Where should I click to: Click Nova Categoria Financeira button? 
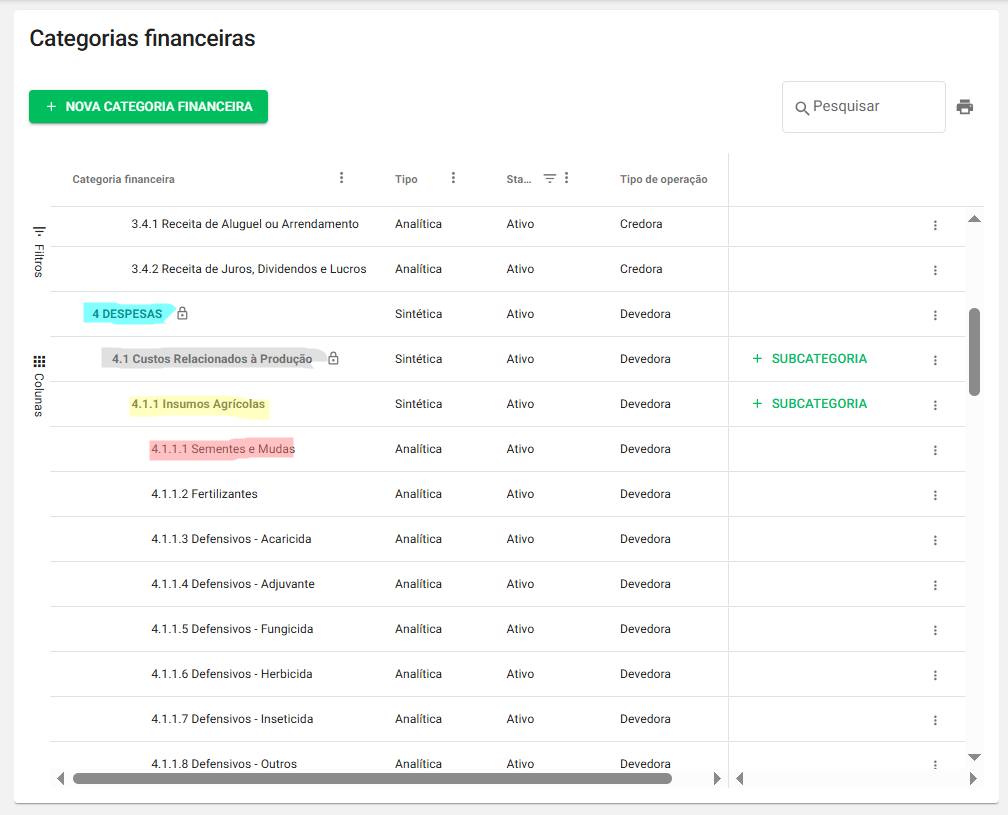(148, 107)
